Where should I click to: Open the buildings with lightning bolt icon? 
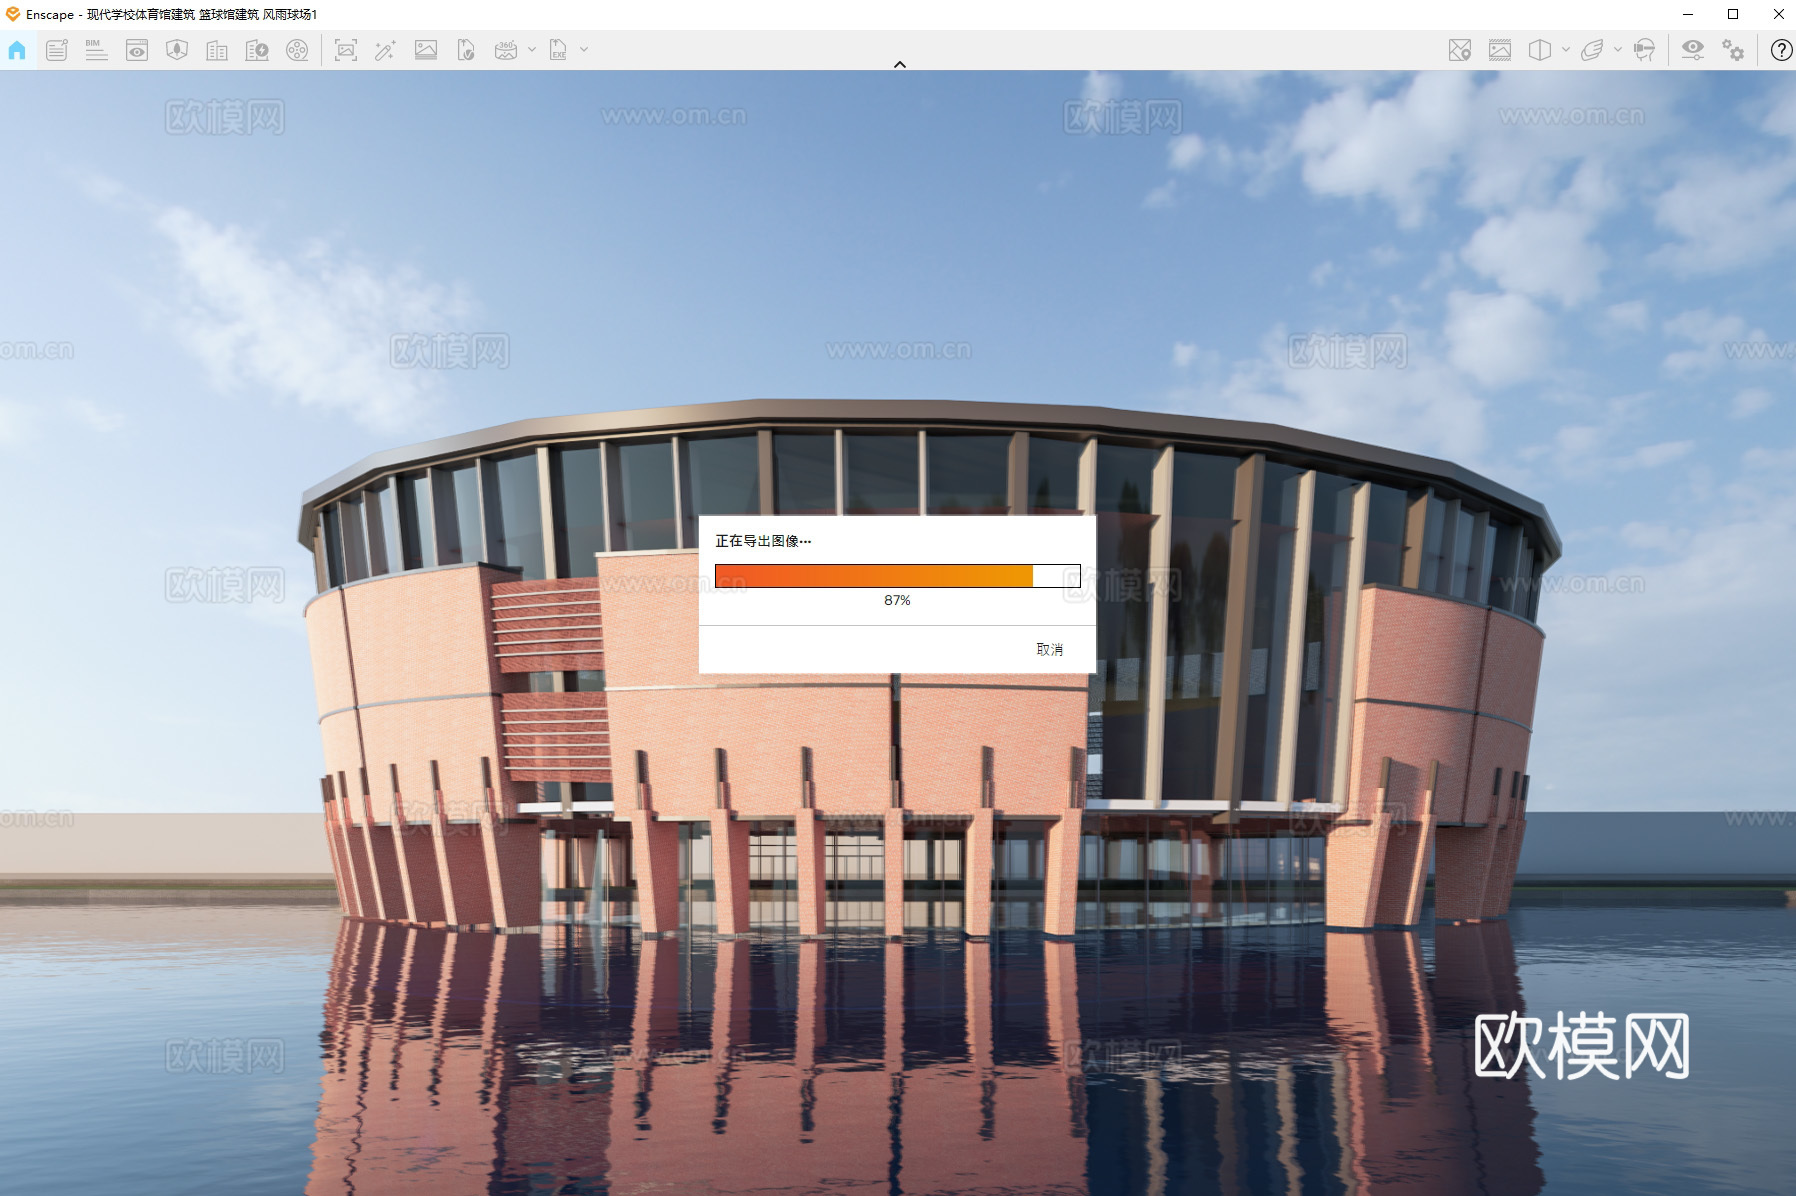tap(257, 50)
